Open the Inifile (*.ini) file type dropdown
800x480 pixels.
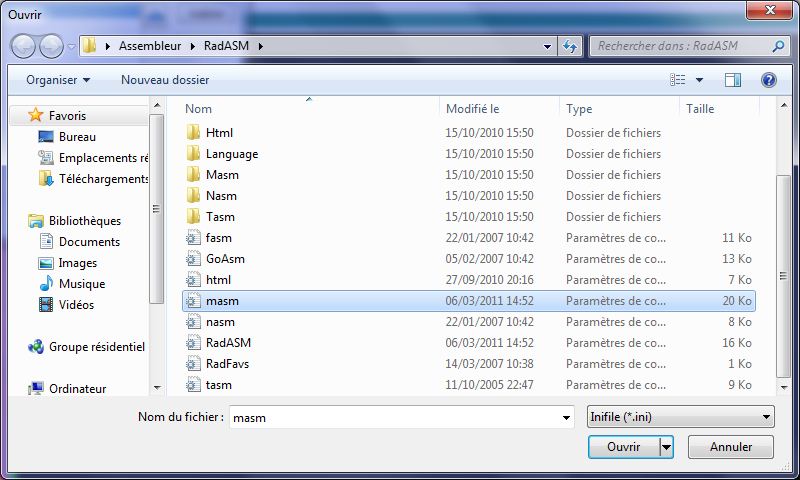coord(681,417)
